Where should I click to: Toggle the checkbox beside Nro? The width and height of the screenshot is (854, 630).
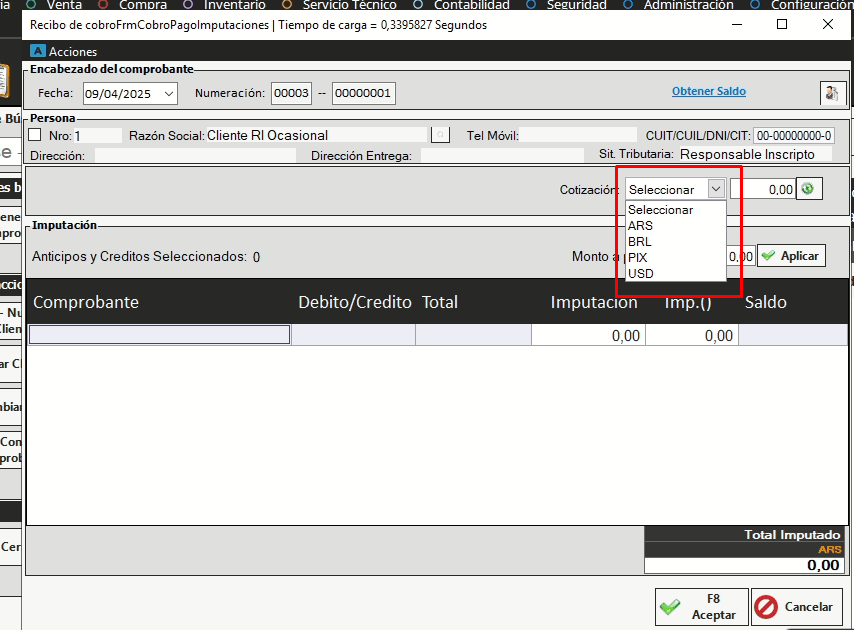35,135
